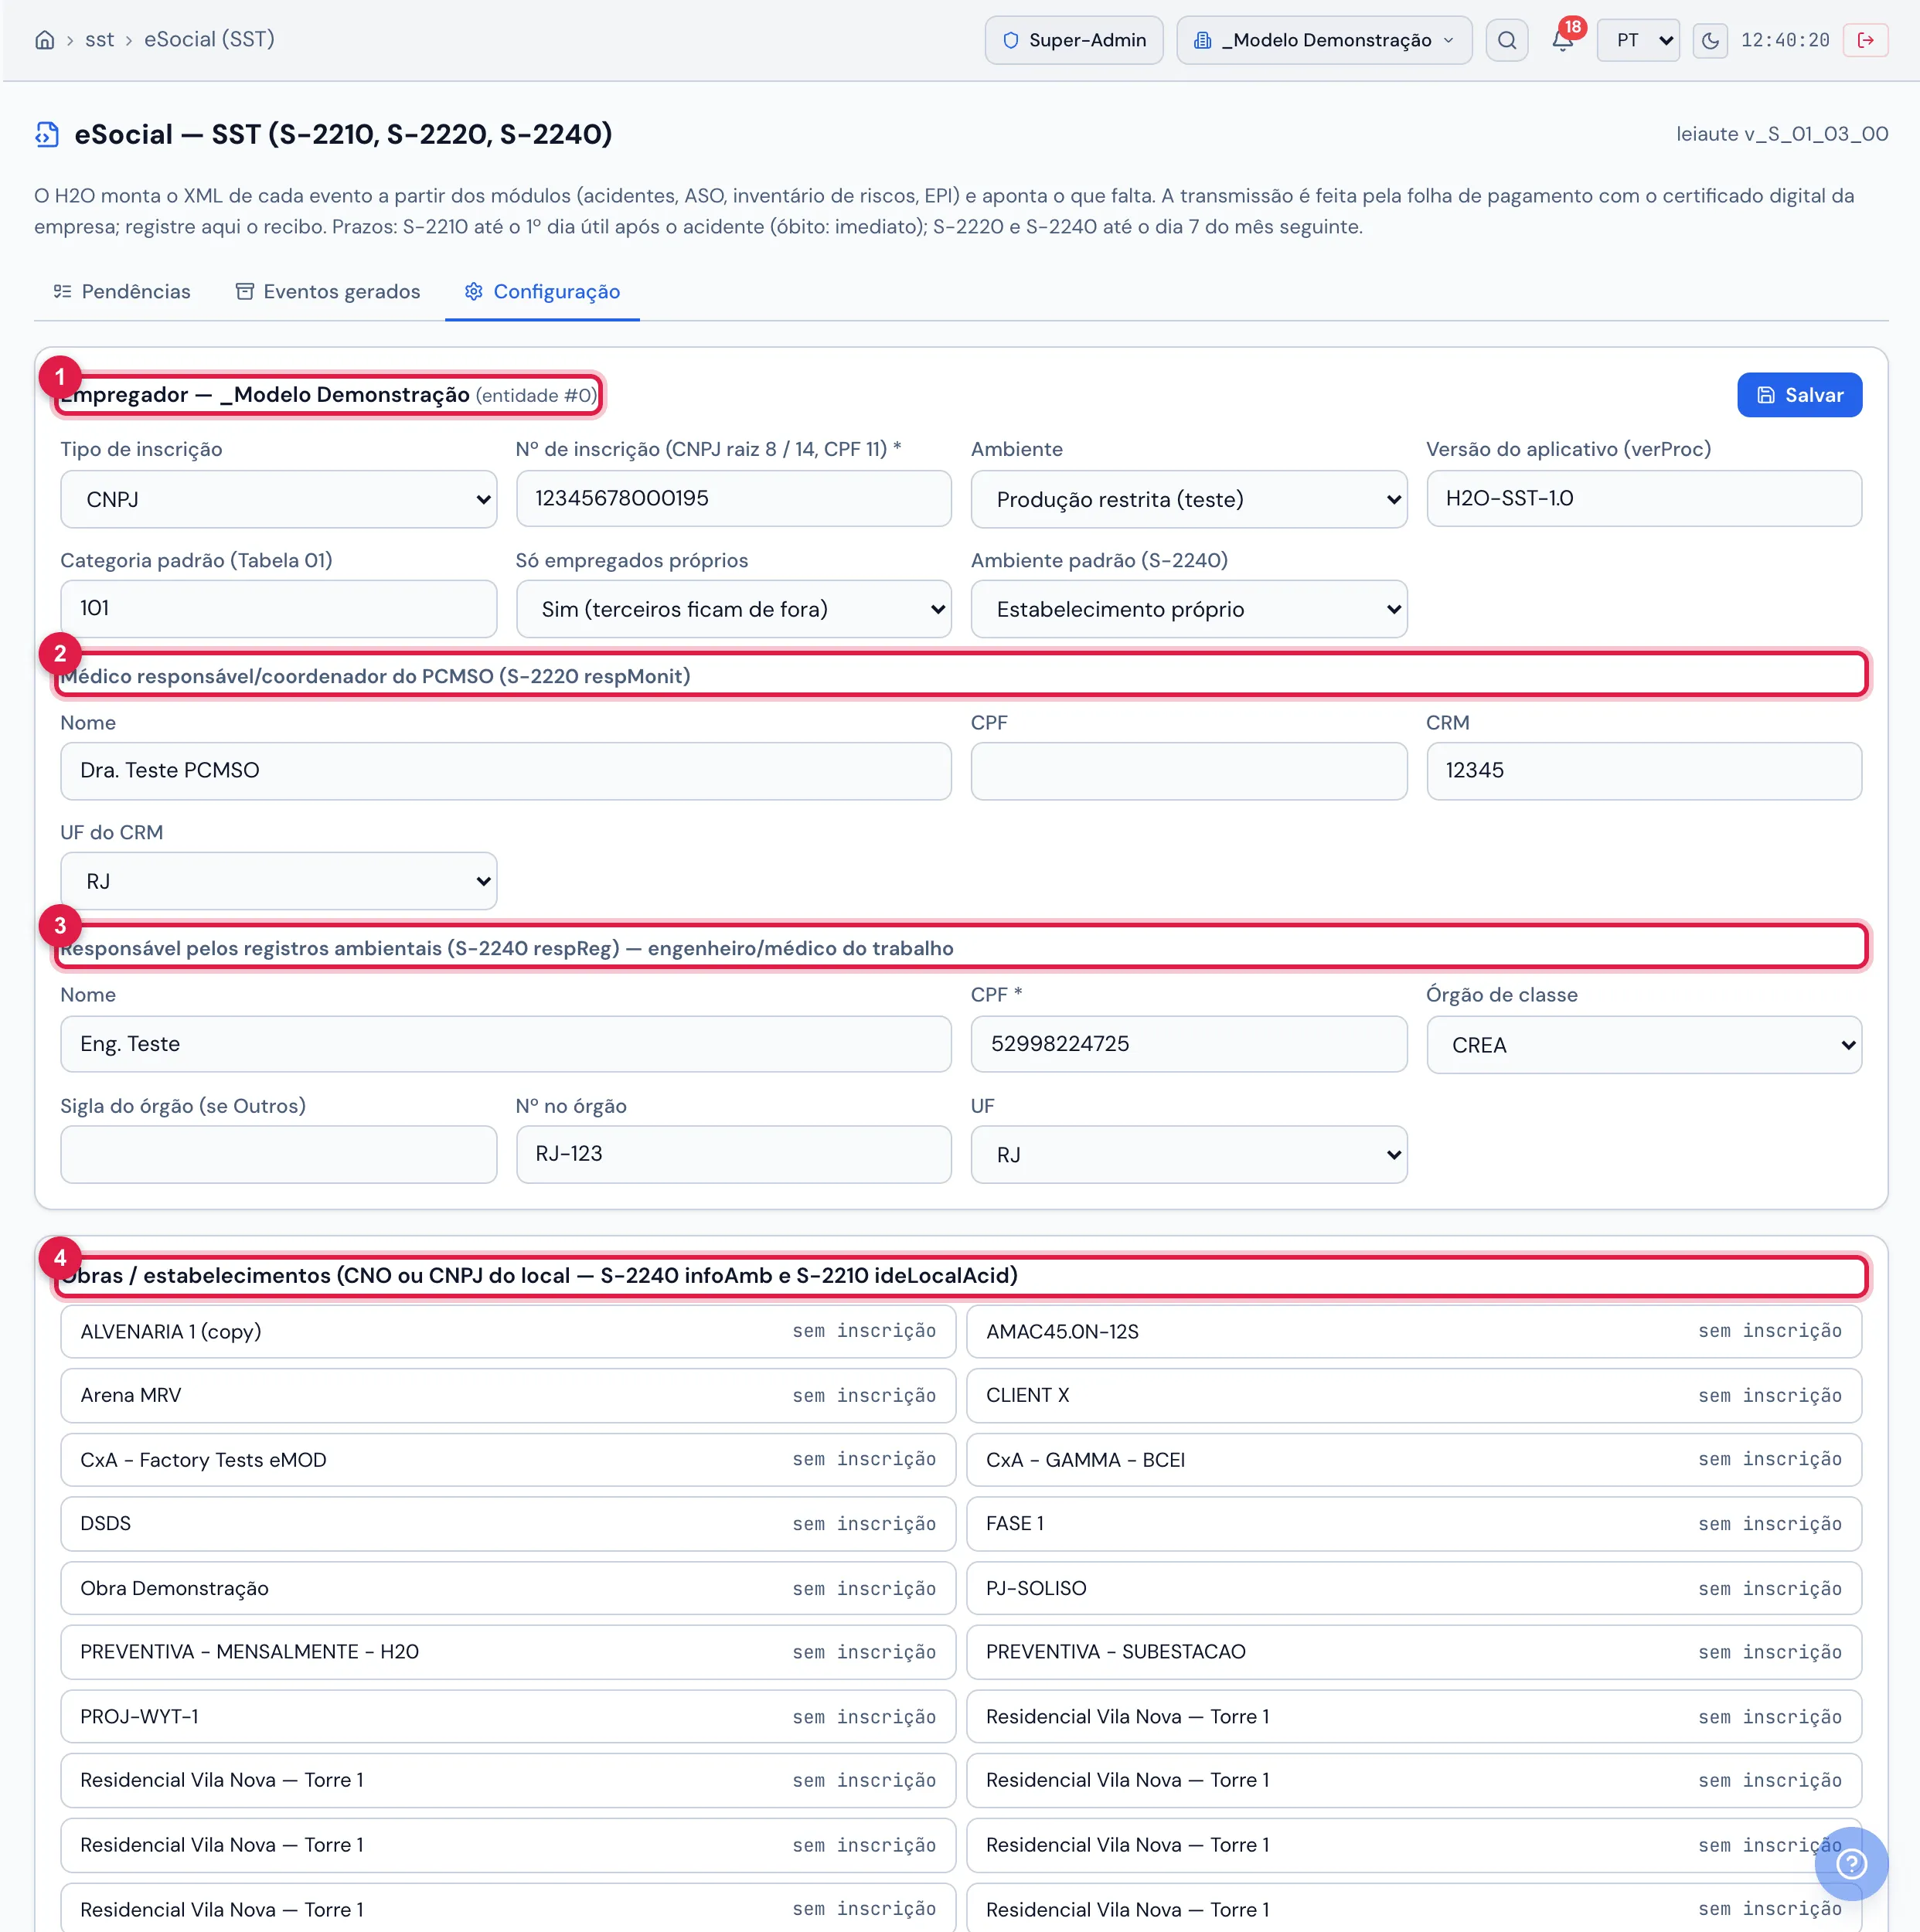This screenshot has height=1932, width=1920.
Task: Open the _Modelo Demonstração company selector
Action: coord(1324,40)
